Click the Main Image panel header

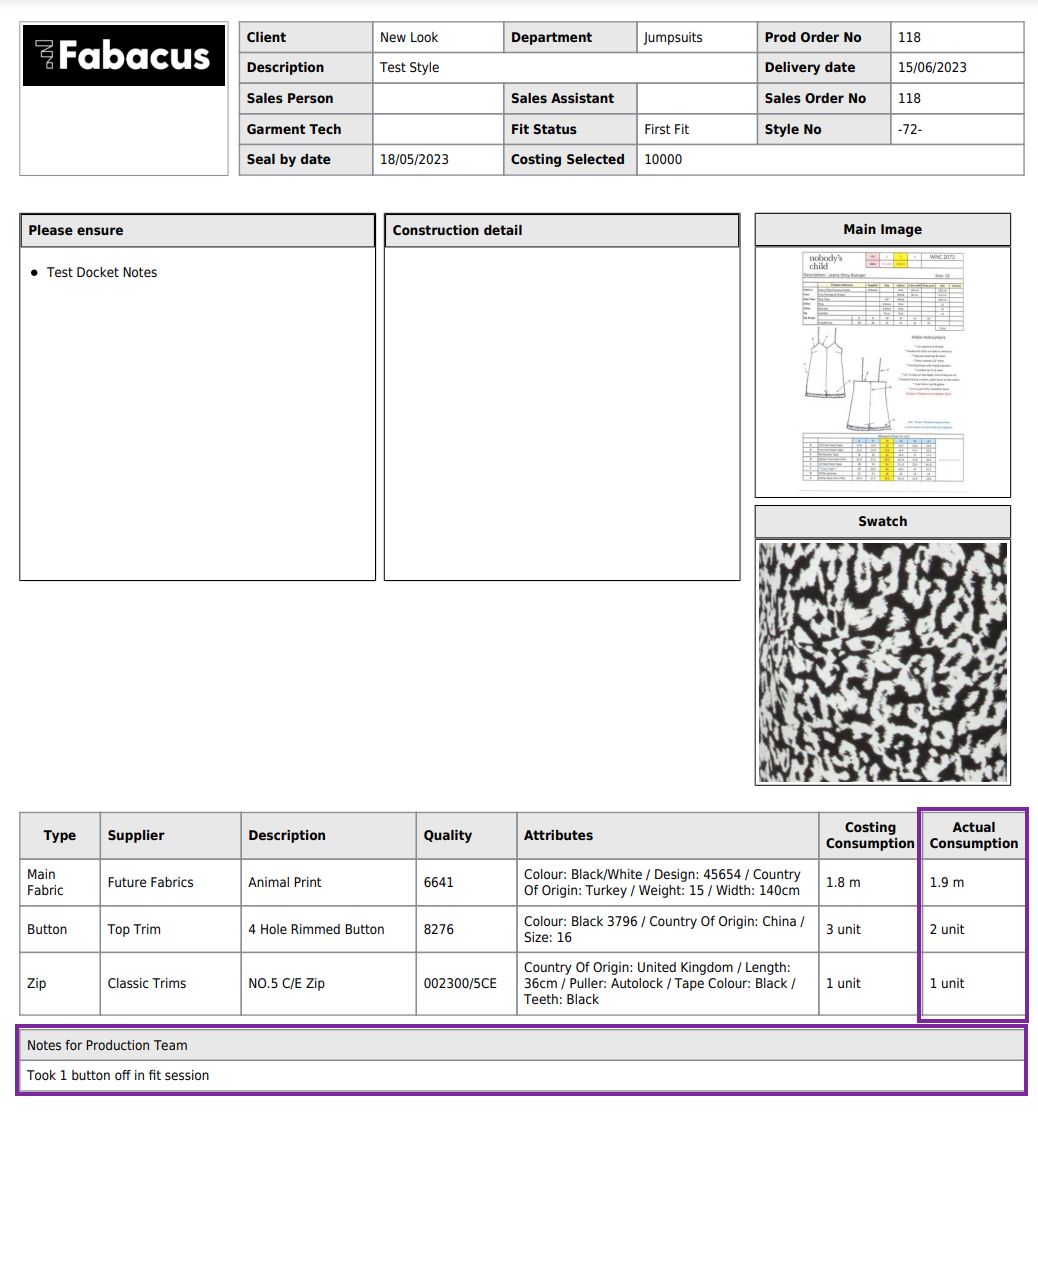882,229
